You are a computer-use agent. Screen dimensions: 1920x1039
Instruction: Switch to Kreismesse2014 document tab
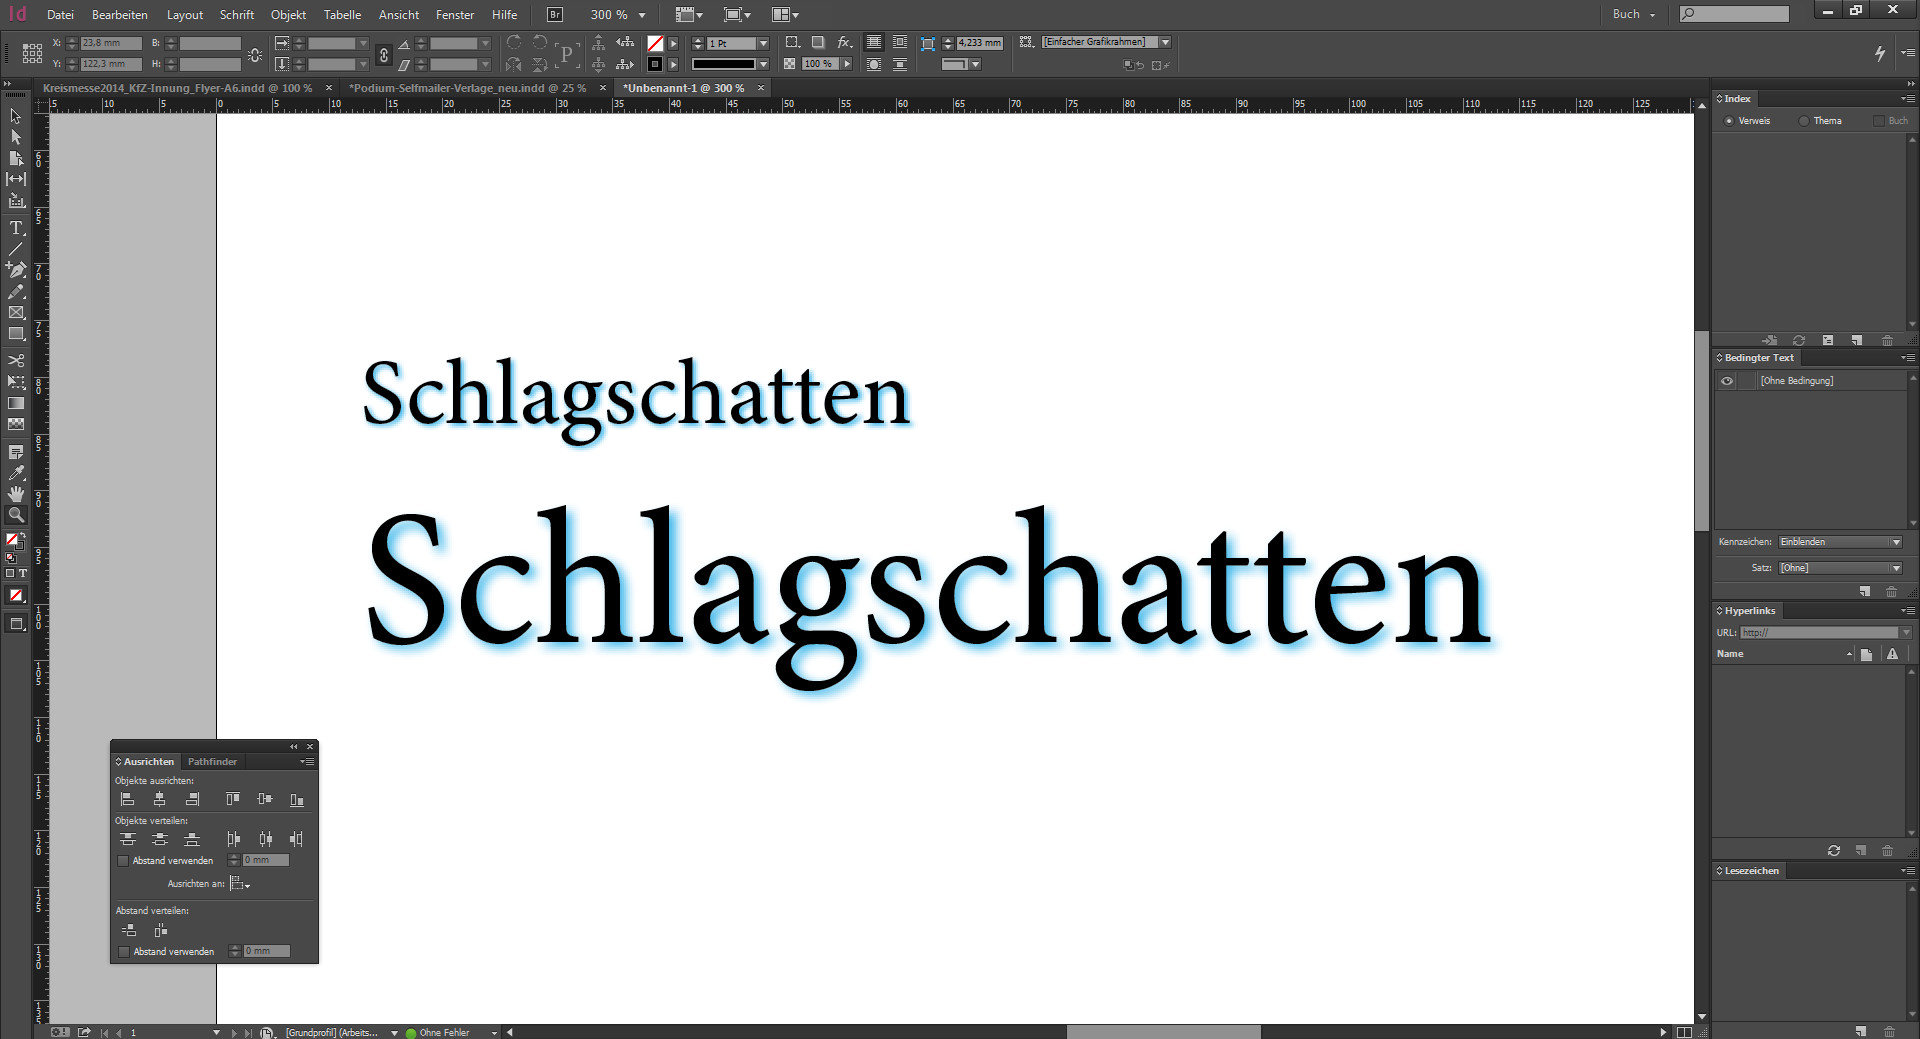pyautogui.click(x=178, y=88)
